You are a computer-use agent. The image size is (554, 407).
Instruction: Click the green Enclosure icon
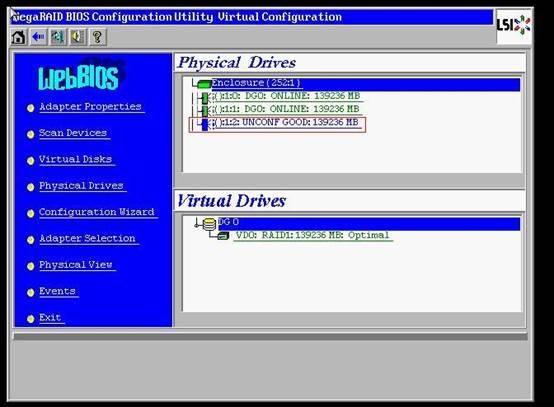click(204, 84)
